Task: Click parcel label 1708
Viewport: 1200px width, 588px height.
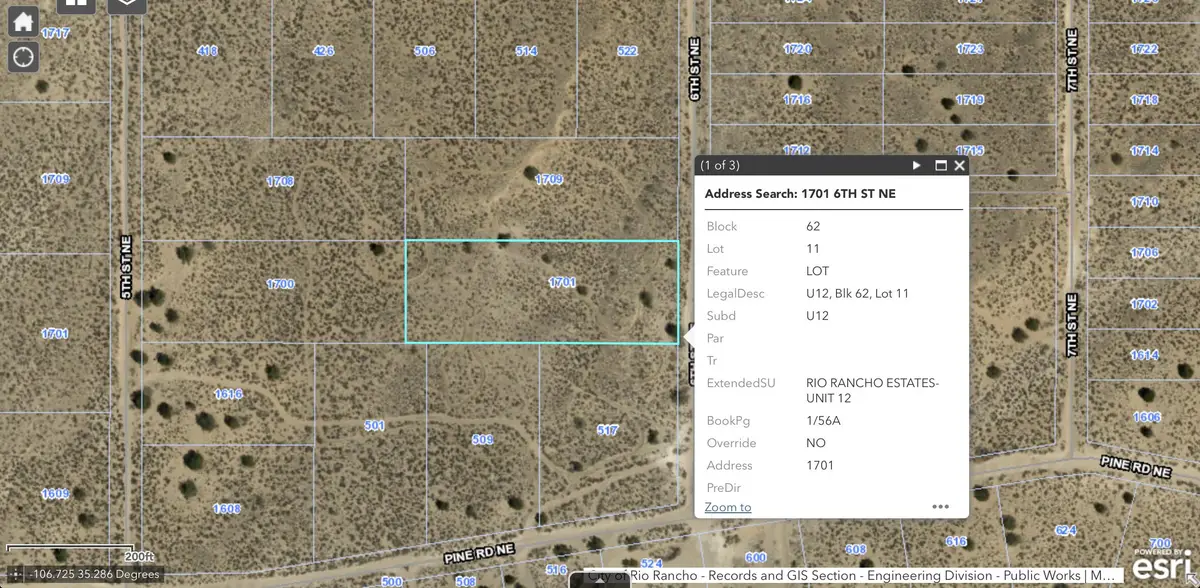Action: (280, 181)
